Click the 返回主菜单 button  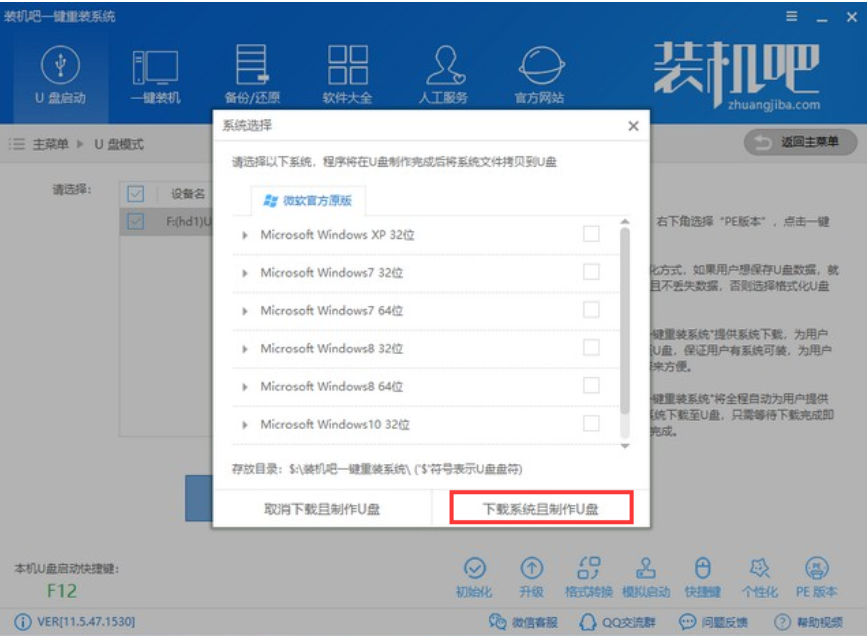[800, 142]
